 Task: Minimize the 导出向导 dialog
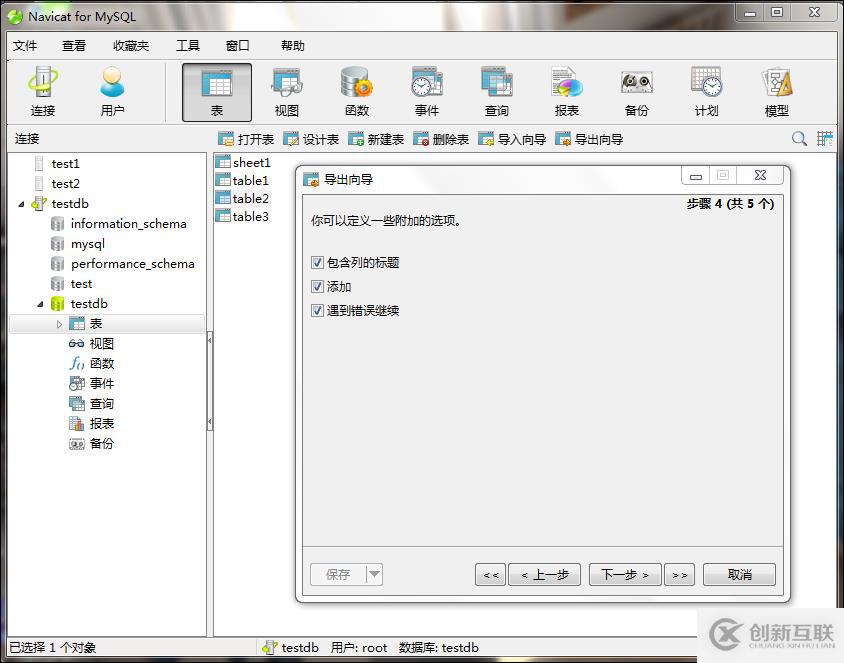696,175
